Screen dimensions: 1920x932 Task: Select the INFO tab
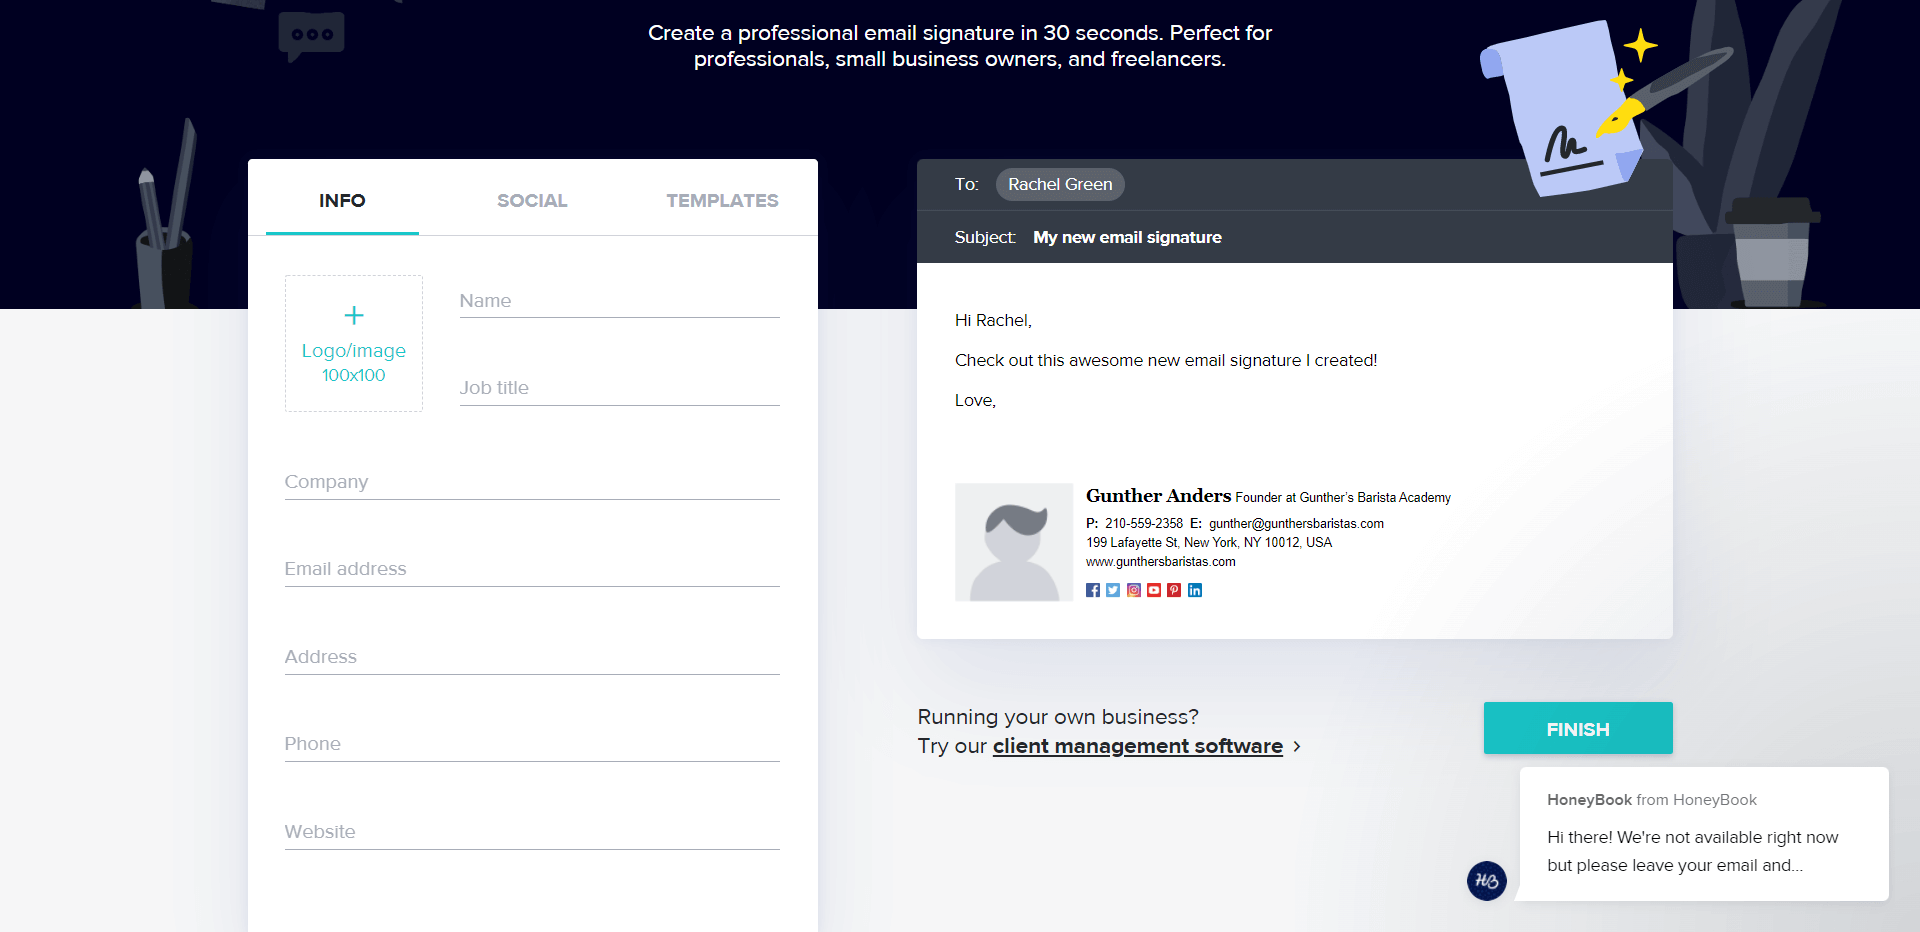tap(342, 201)
